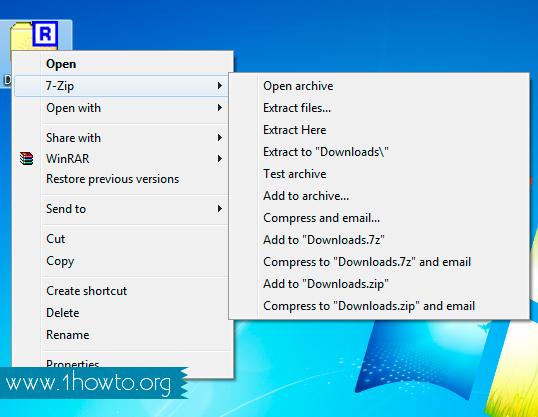
Task: Select Create shortcut
Action: point(121,291)
